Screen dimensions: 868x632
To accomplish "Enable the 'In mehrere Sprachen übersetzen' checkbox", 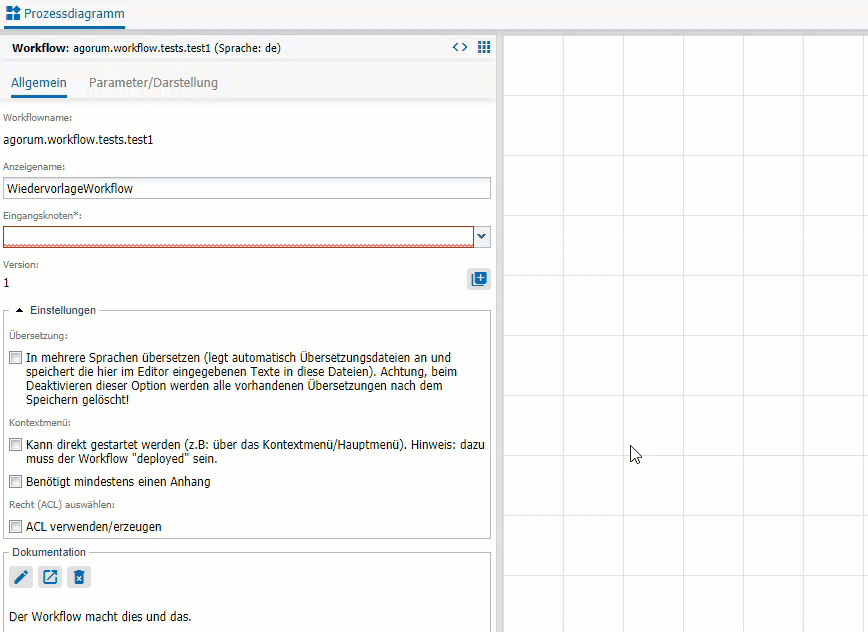I will tap(16, 358).
